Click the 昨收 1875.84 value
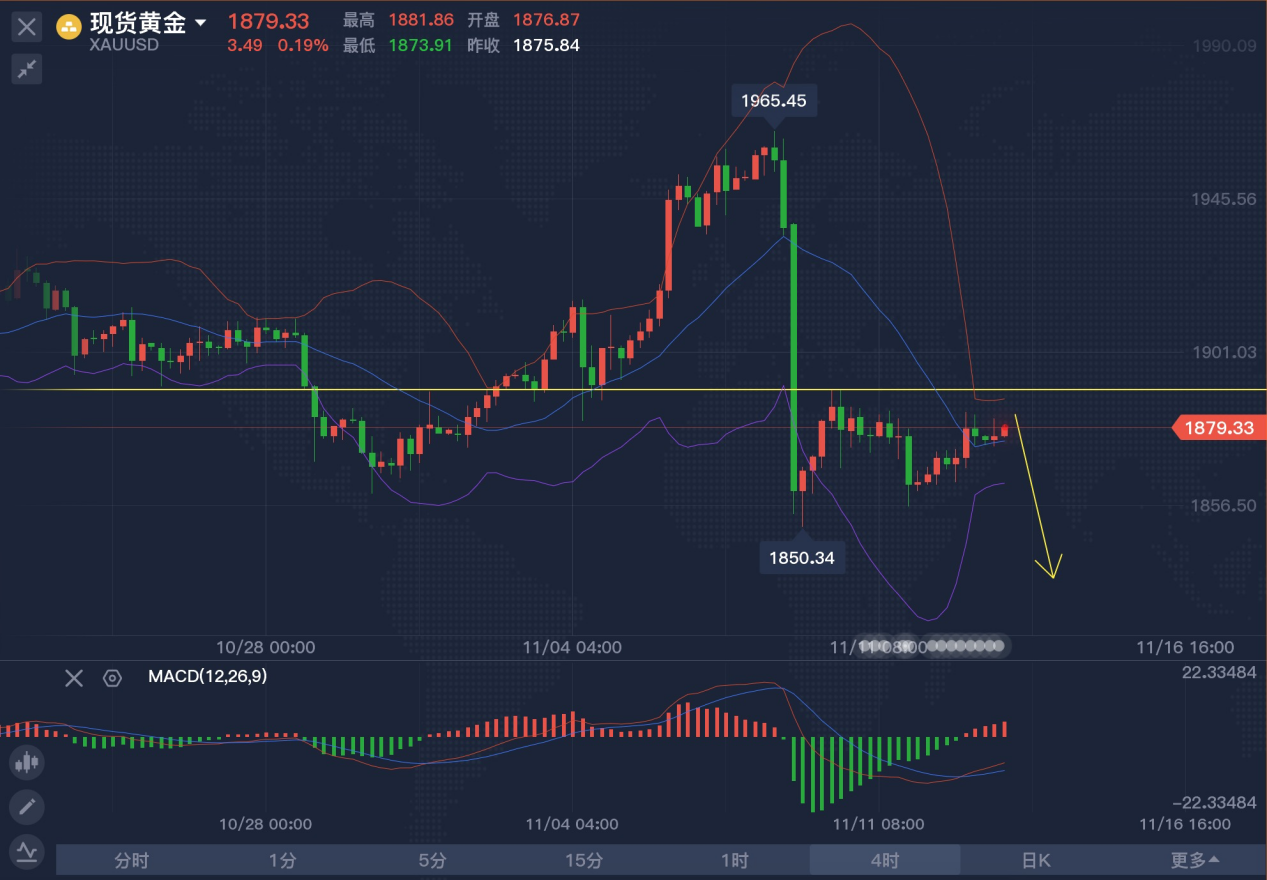The width and height of the screenshot is (1267, 880). 546,45
